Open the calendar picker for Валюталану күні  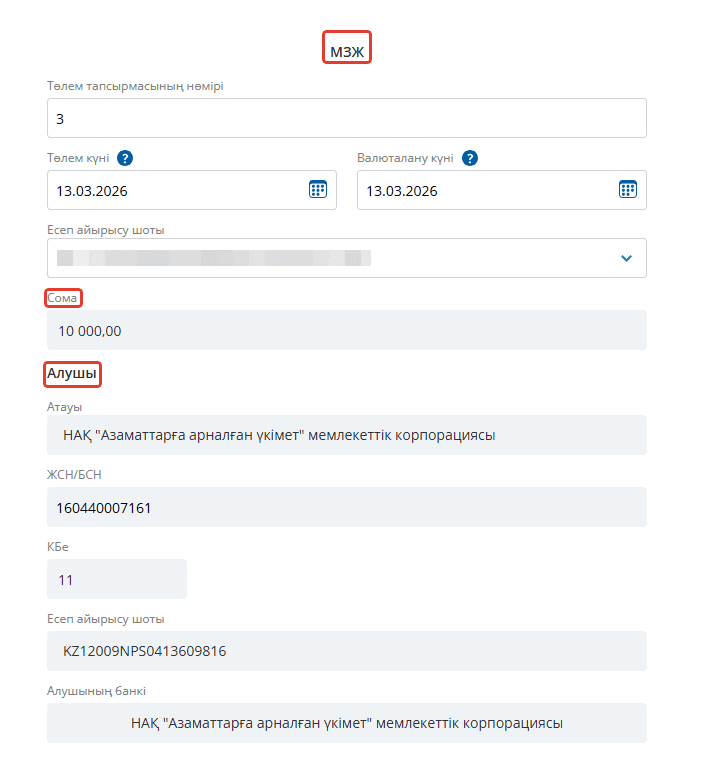tap(627, 190)
